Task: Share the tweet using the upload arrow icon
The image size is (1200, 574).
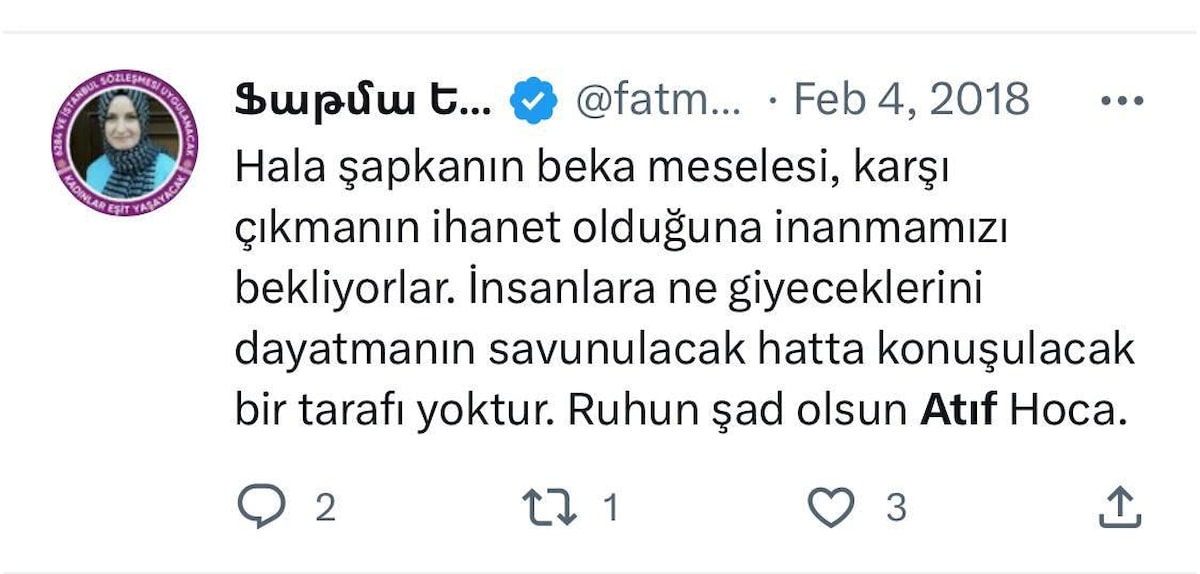Action: click(x=1120, y=507)
